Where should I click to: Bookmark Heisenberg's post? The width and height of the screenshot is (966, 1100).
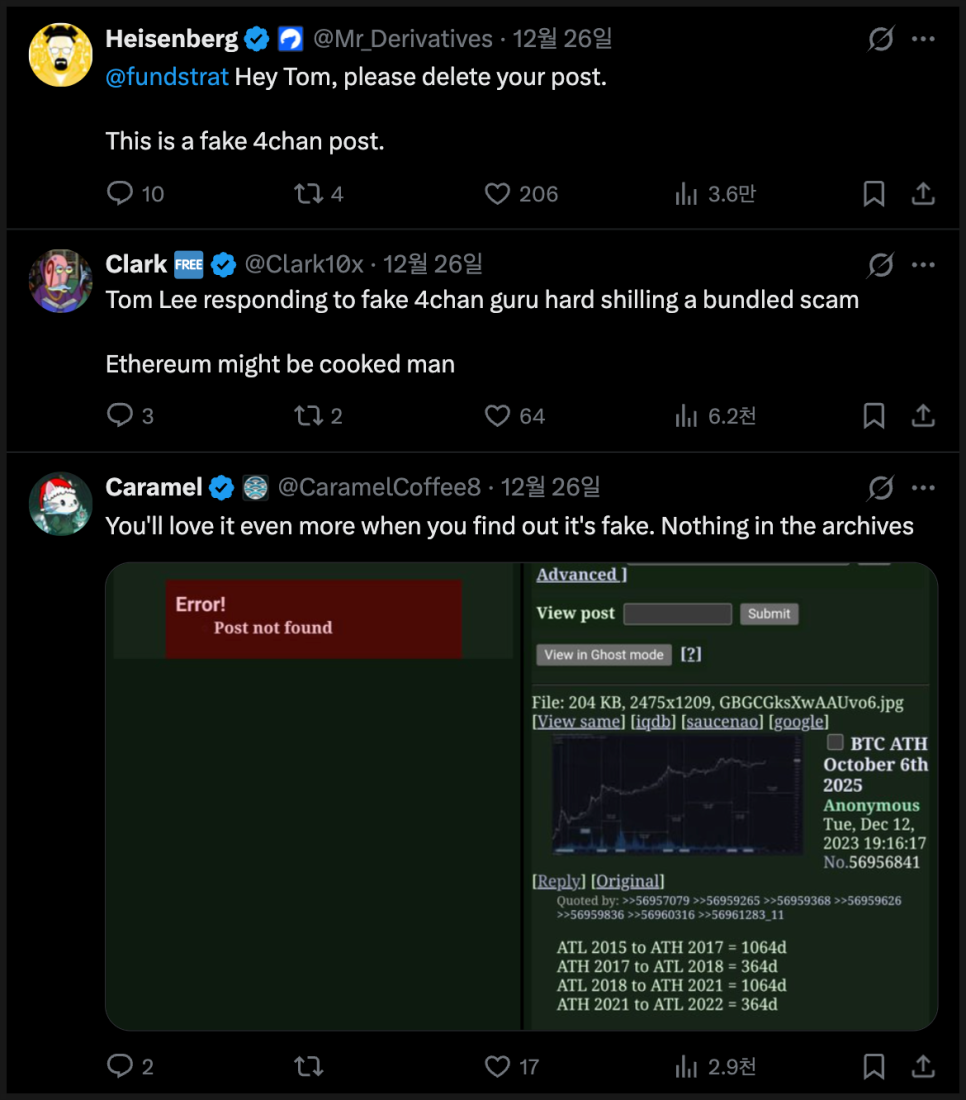pos(874,194)
